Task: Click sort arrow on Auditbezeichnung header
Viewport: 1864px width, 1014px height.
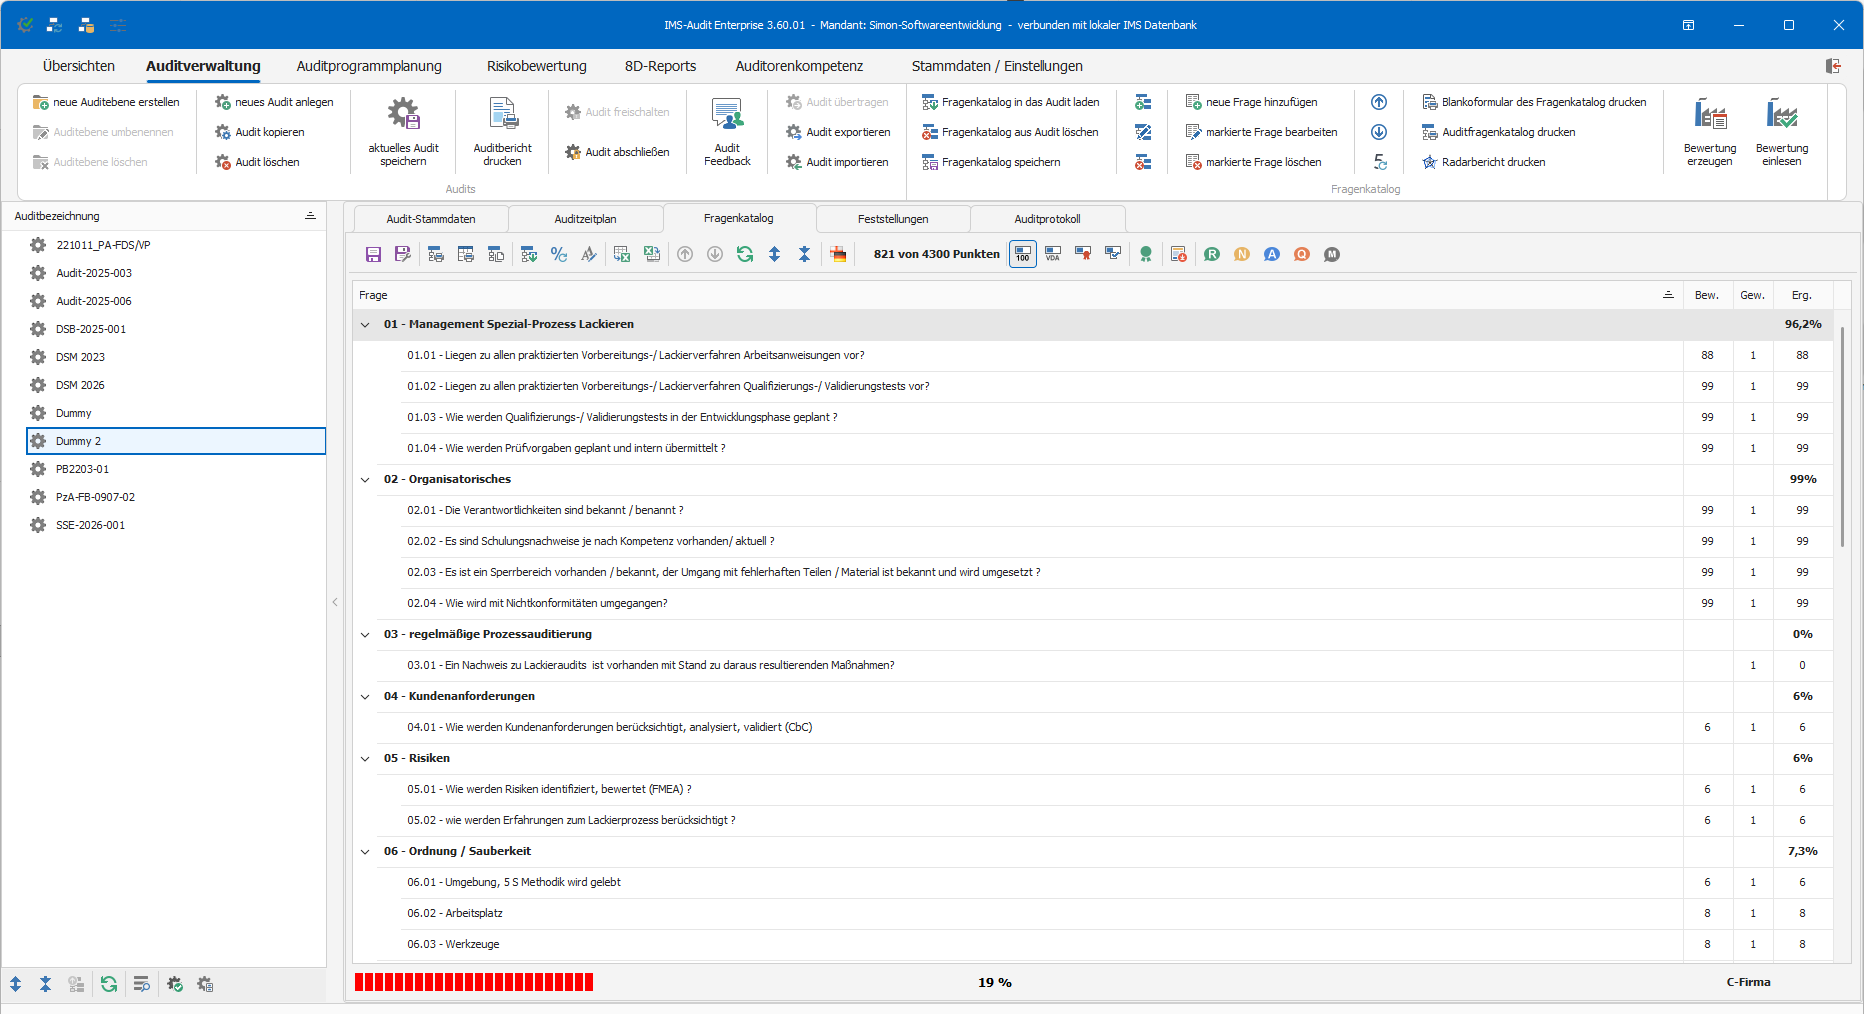Action: point(310,216)
